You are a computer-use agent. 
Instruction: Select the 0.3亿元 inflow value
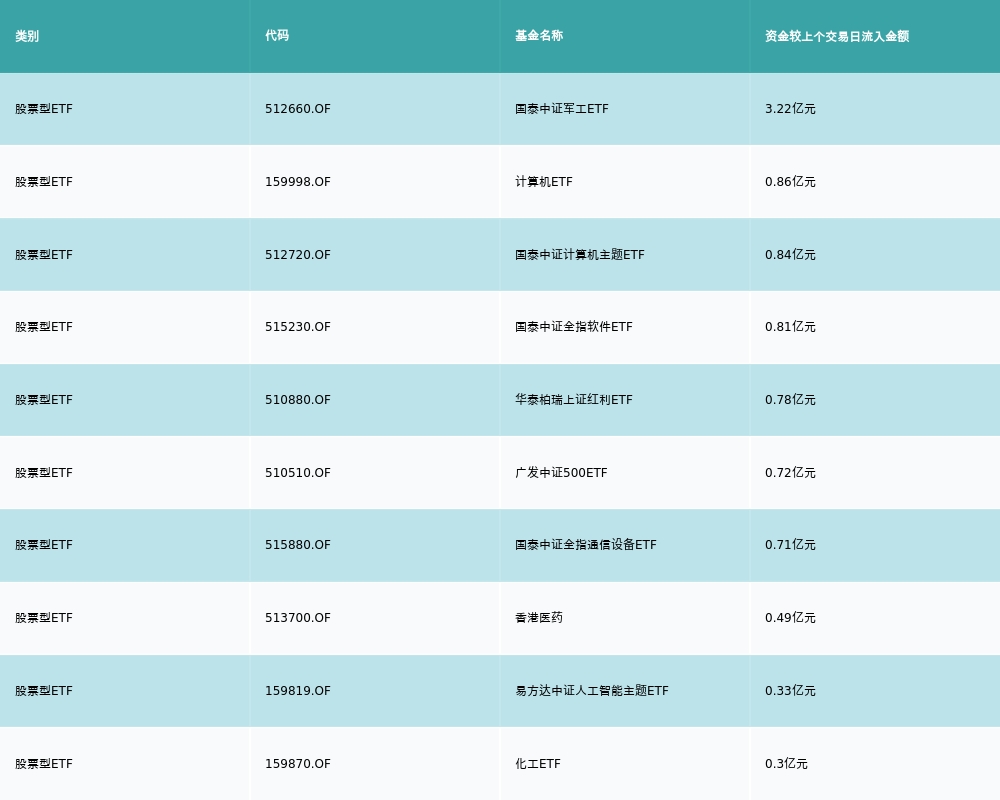pyautogui.click(x=786, y=764)
